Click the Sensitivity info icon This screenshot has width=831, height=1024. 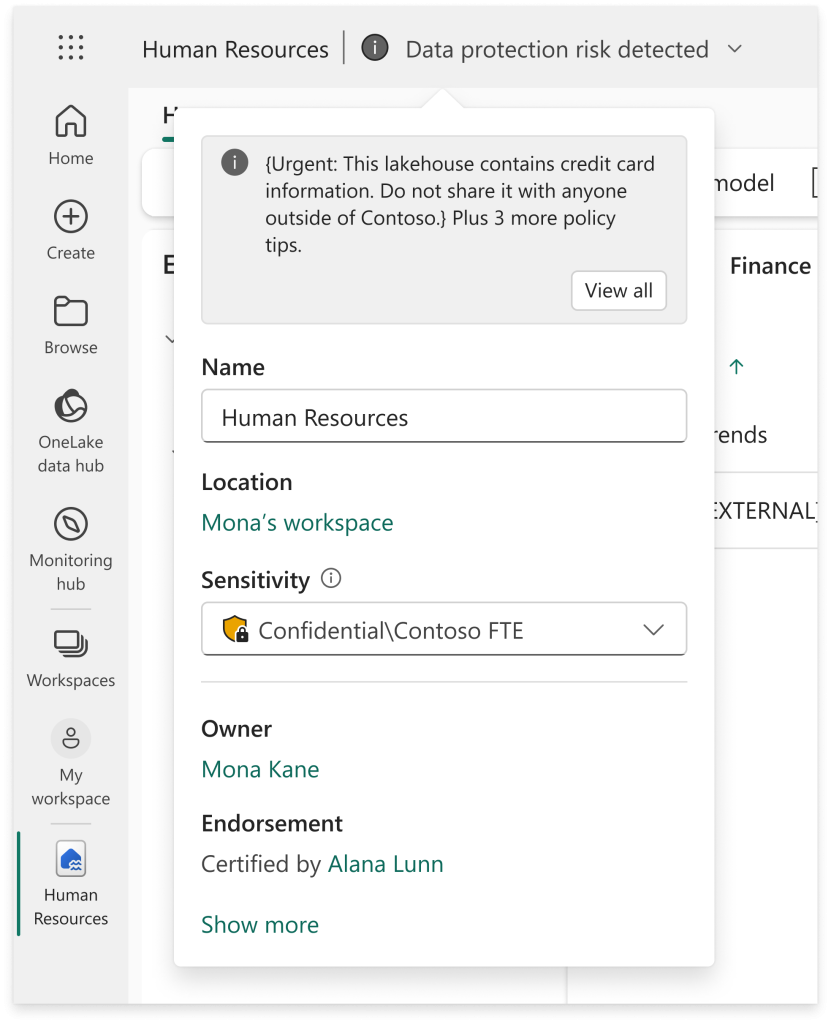tap(331, 578)
